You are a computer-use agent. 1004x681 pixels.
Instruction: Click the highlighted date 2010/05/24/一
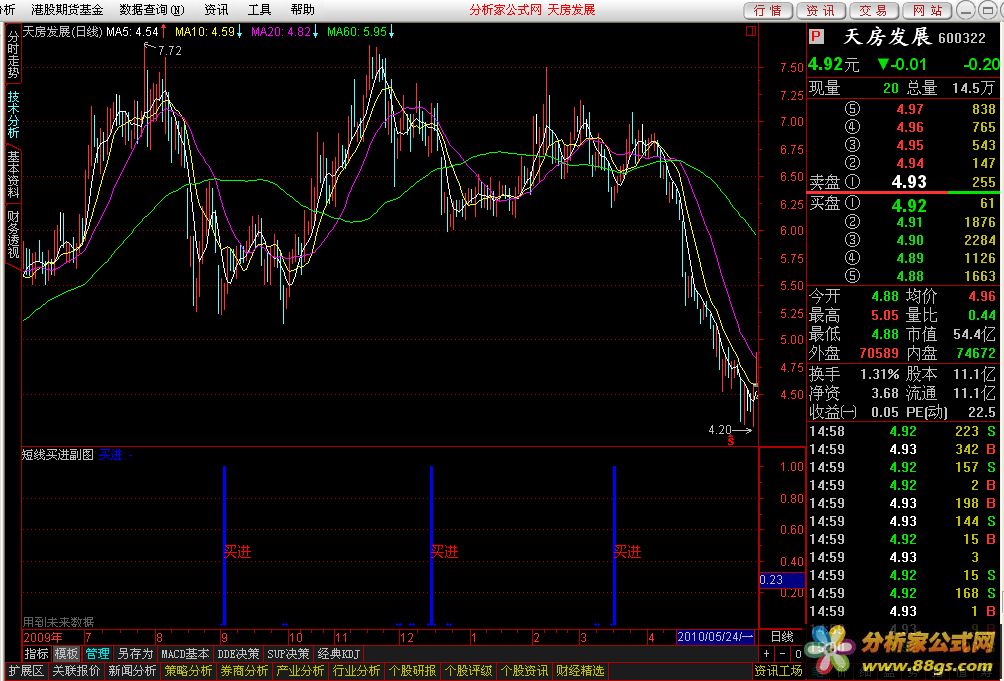716,637
